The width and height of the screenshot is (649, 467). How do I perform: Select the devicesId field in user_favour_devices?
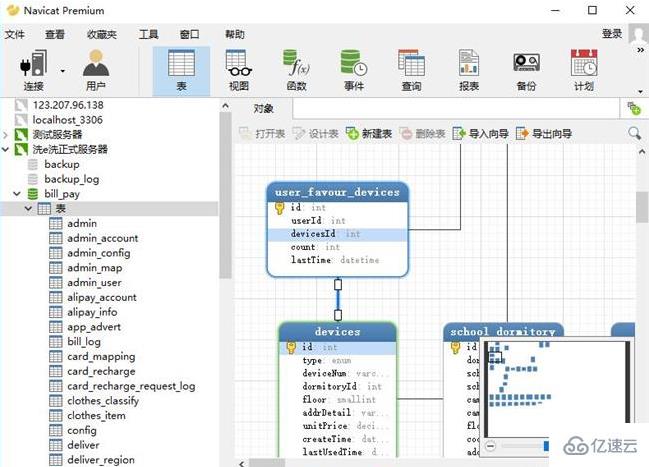338,234
